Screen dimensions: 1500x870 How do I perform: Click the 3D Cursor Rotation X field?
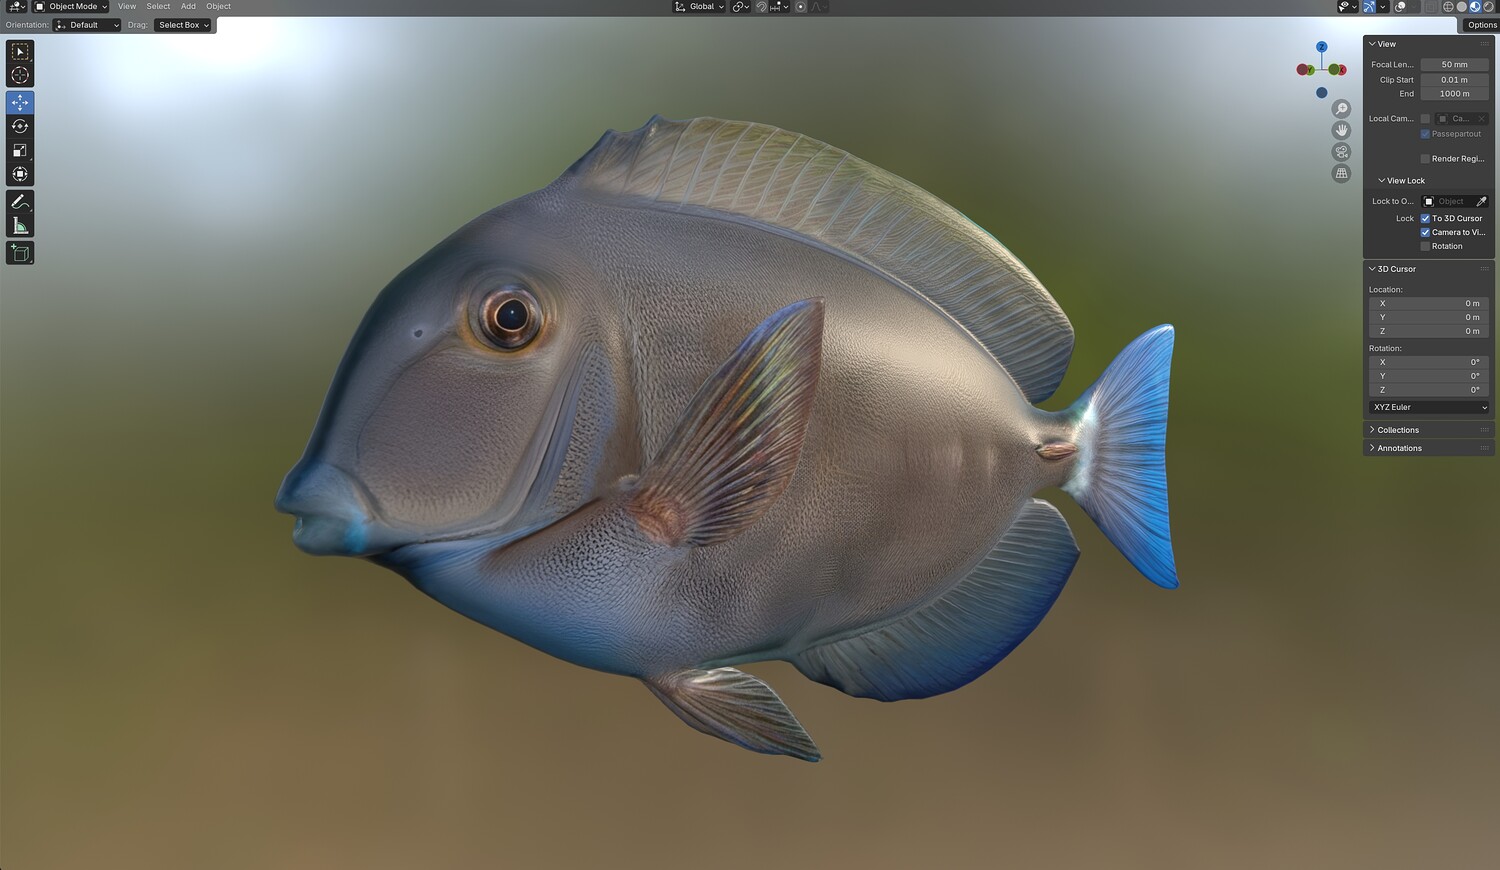(1429, 362)
